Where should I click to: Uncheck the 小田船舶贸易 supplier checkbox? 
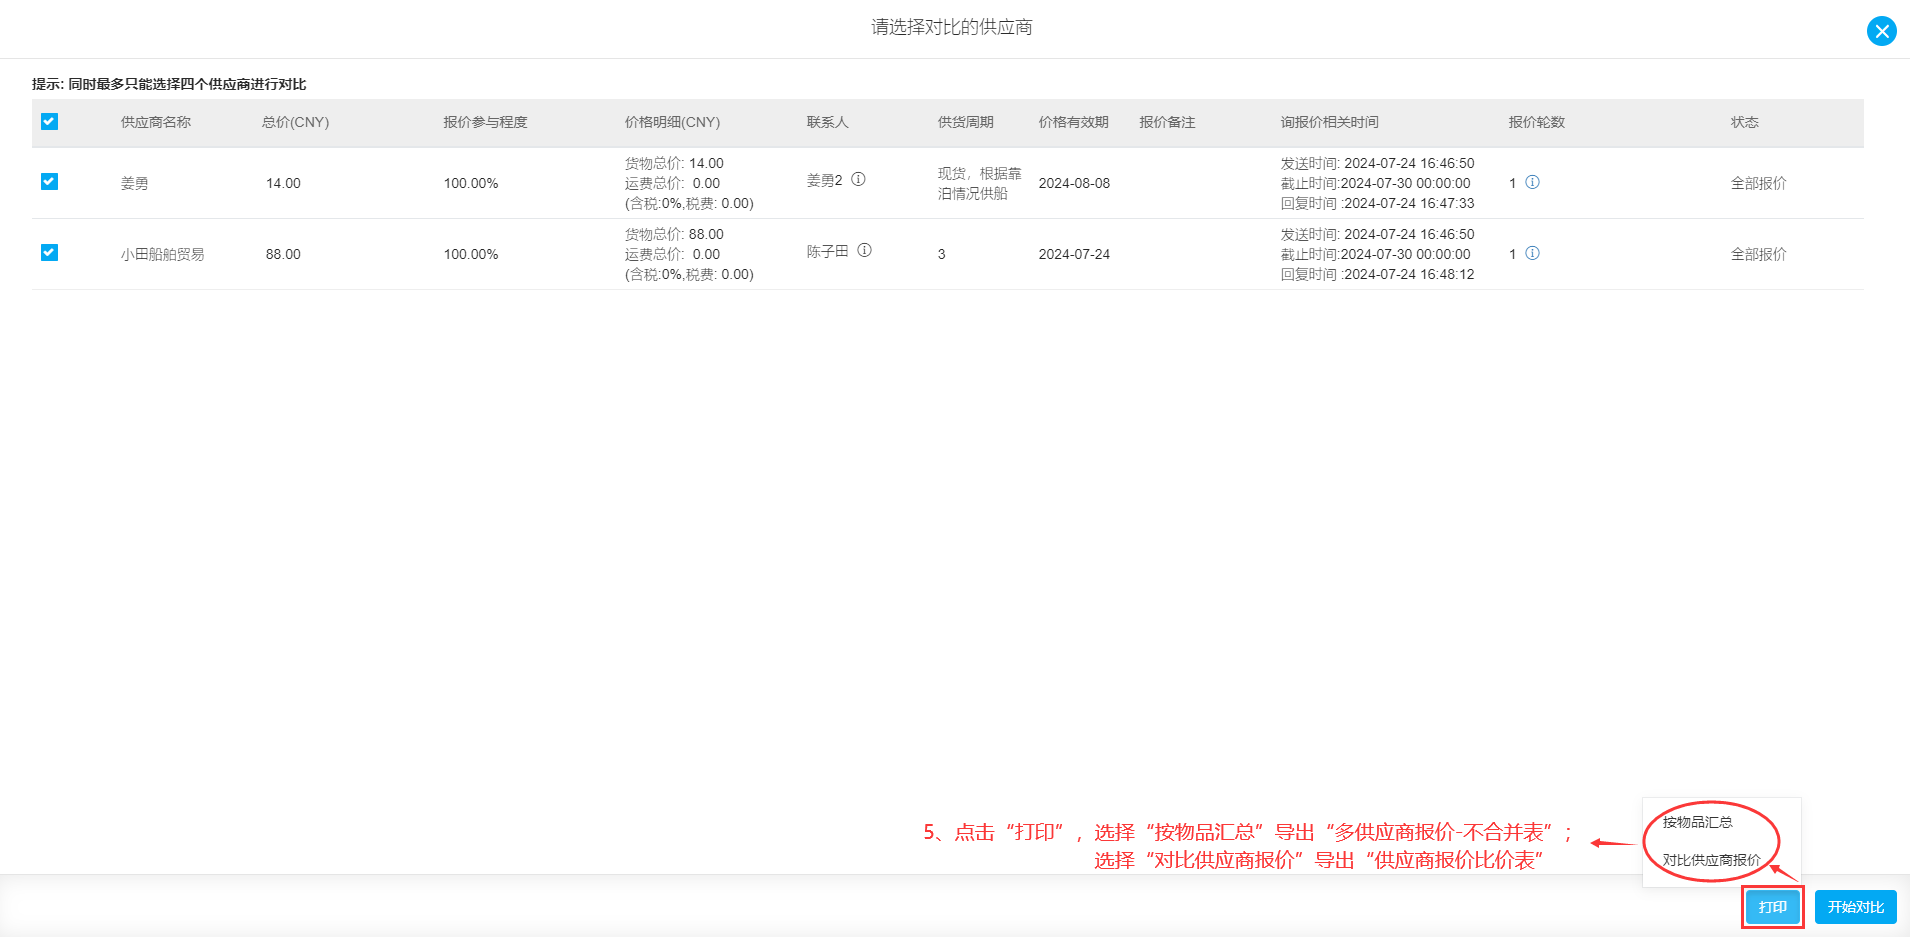pos(49,252)
